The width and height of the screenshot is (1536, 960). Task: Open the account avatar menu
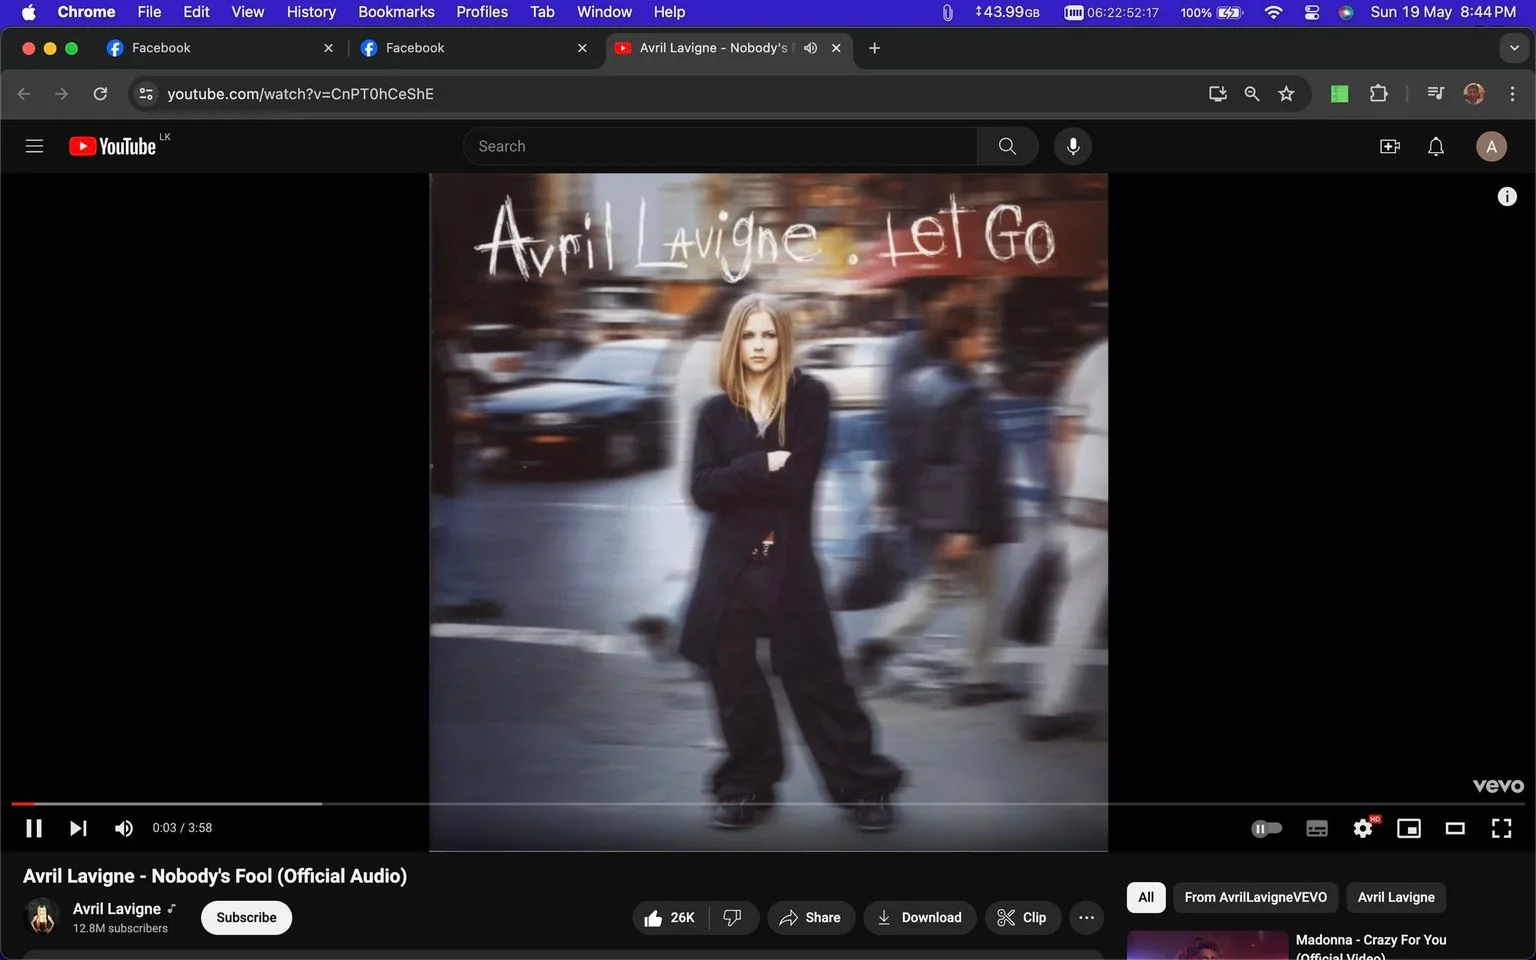1491,146
